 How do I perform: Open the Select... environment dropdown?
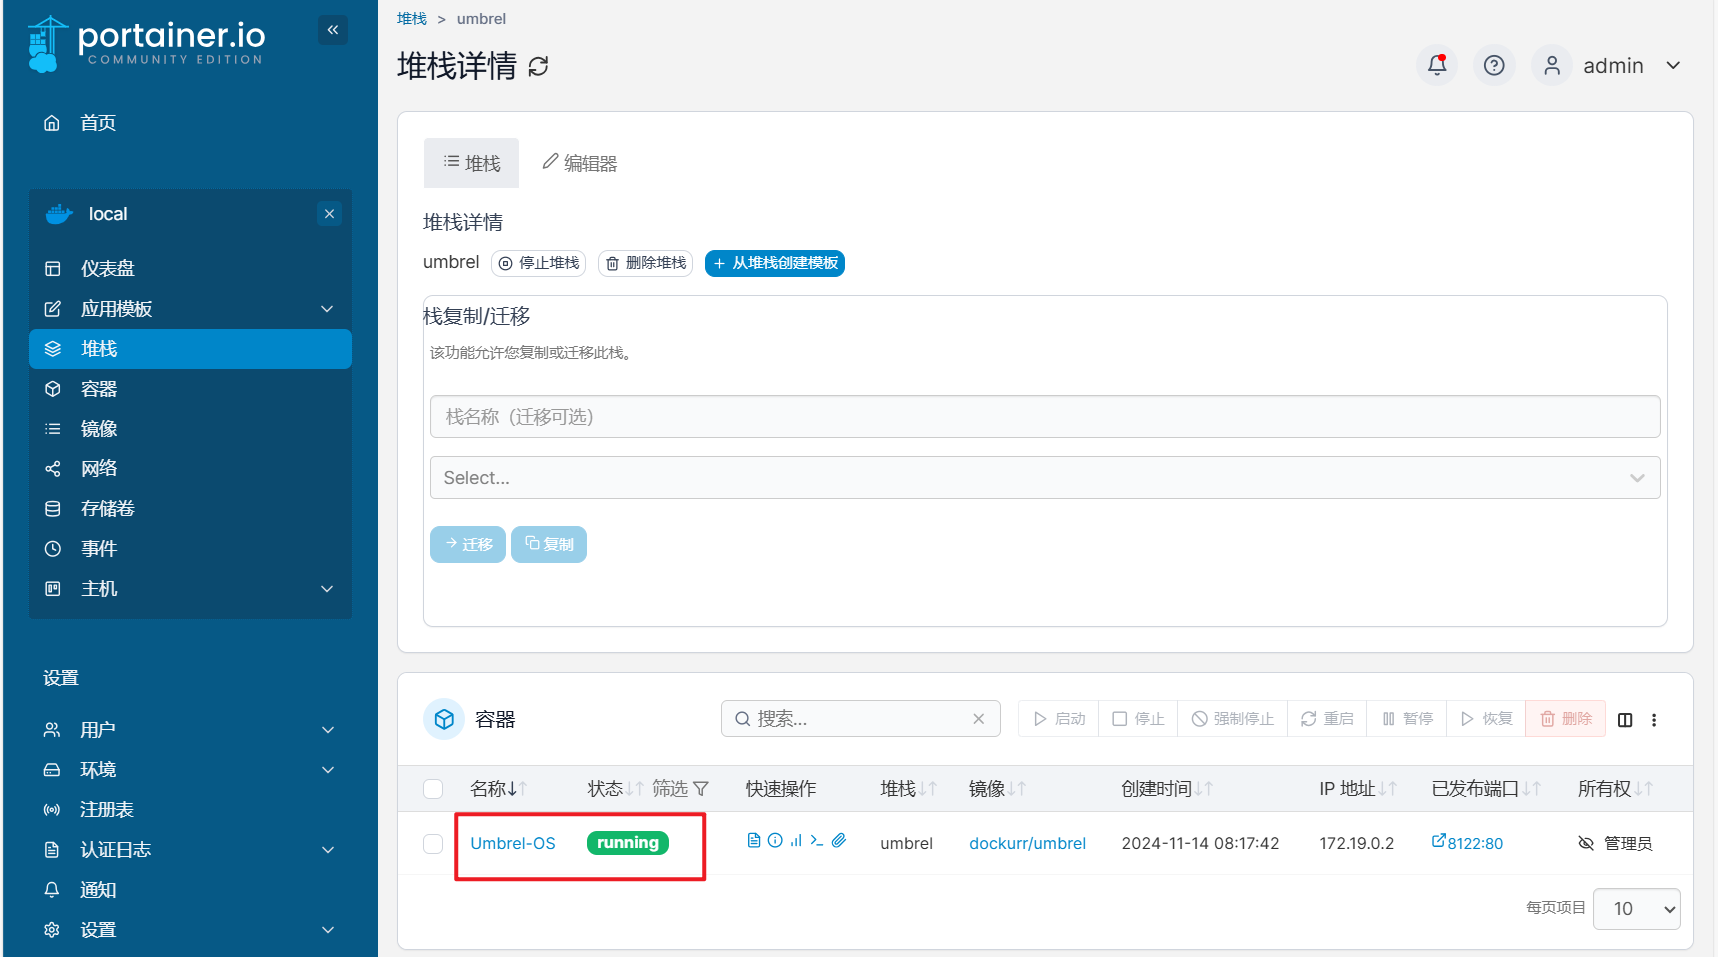coord(1045,478)
